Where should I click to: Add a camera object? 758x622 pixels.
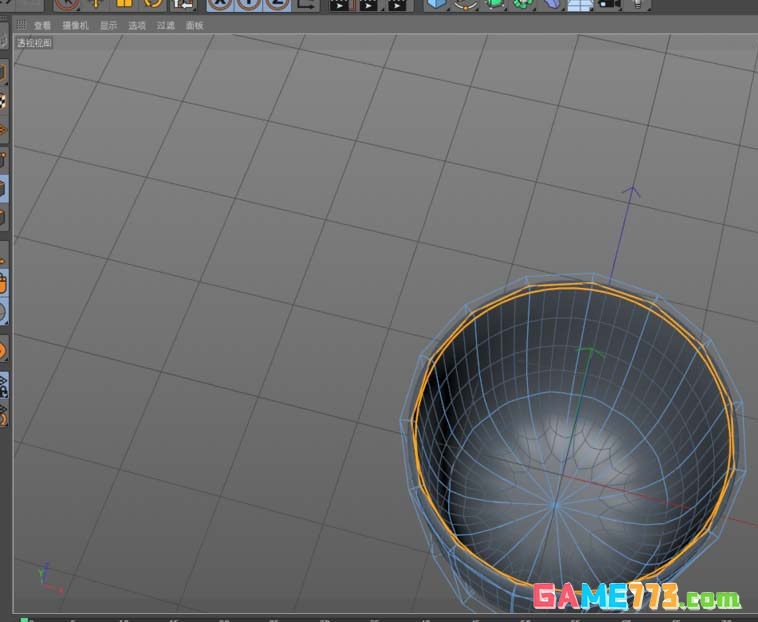click(609, 4)
